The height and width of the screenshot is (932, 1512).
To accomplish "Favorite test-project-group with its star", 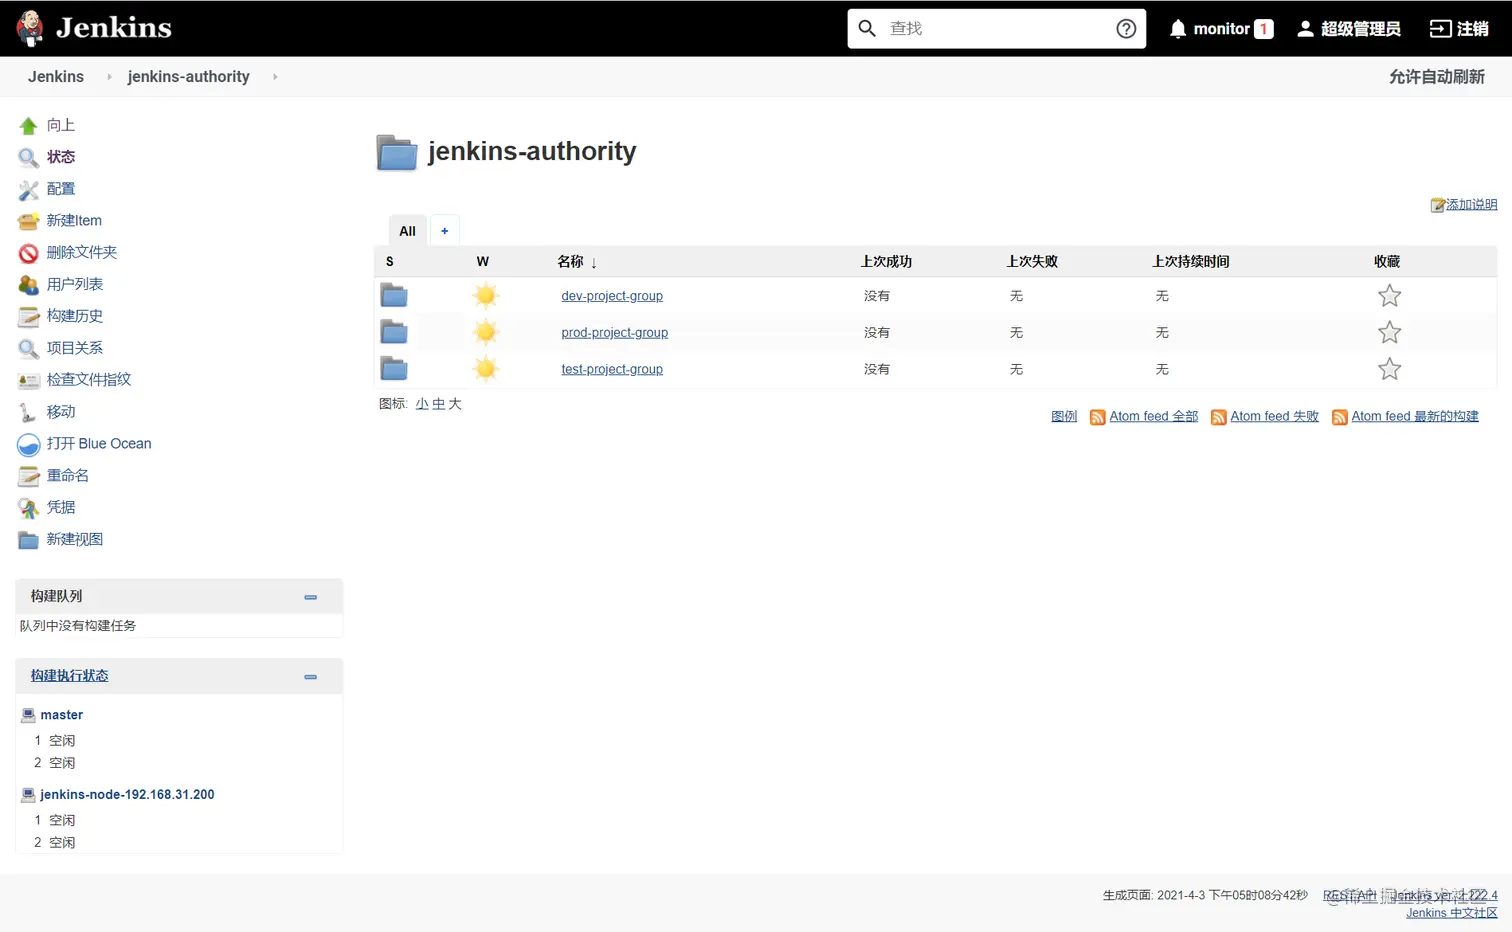I will [1389, 369].
